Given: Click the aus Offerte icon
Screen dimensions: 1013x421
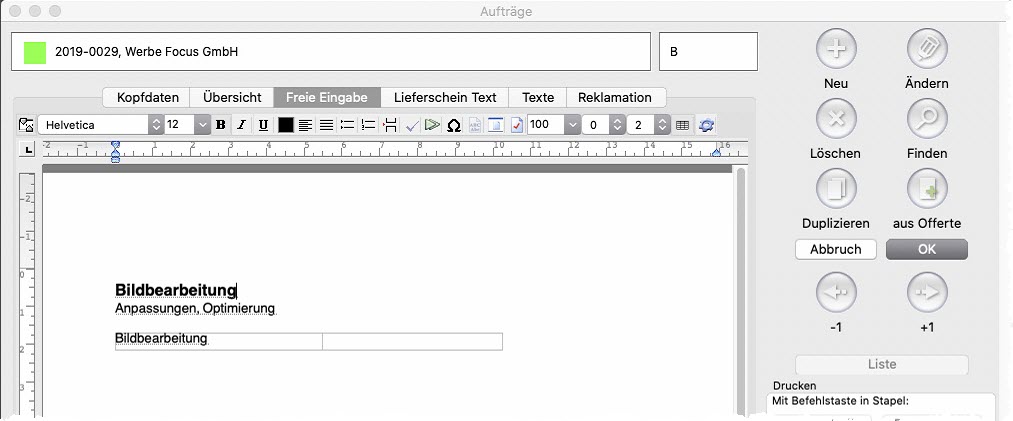Looking at the screenshot, I should (927, 189).
